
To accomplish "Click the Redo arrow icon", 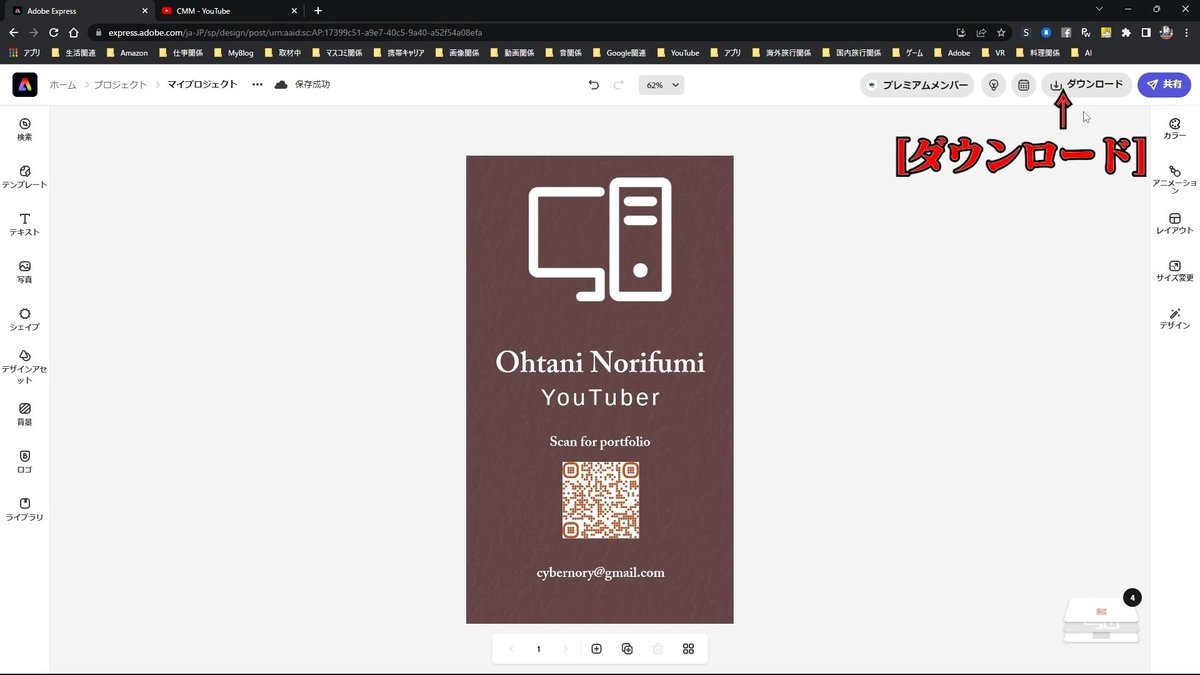I will point(618,85).
